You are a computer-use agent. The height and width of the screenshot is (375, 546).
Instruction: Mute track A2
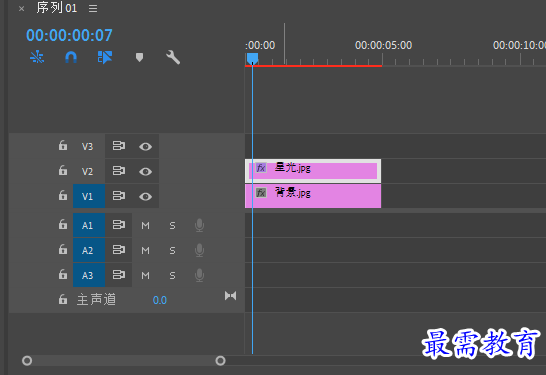coord(146,251)
